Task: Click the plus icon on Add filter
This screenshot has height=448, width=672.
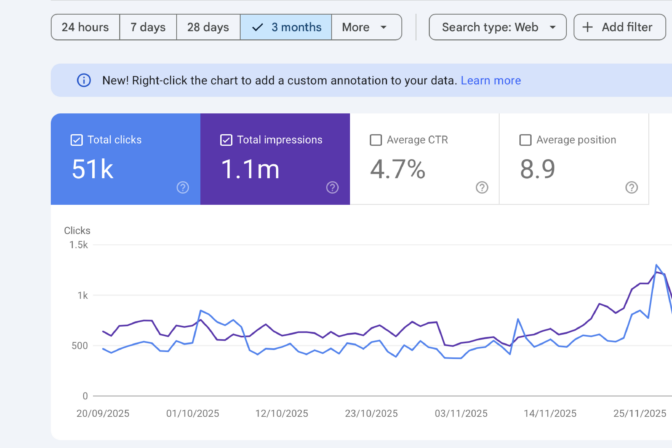Action: (588, 27)
